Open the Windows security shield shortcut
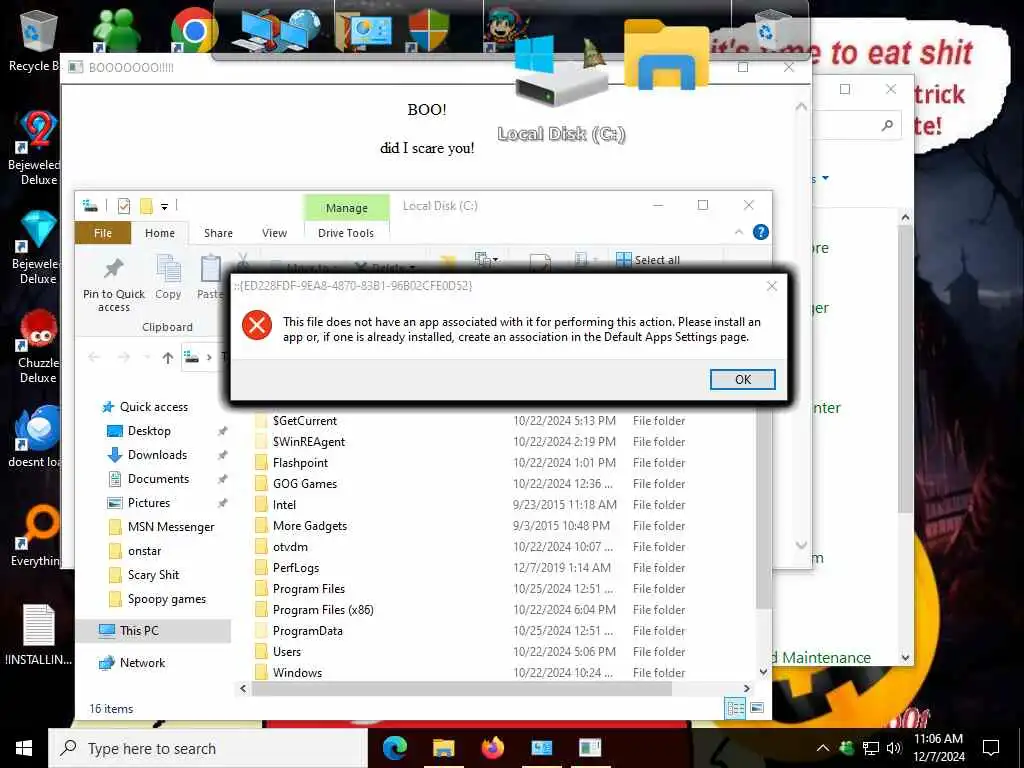Image resolution: width=1024 pixels, height=768 pixels. tap(428, 29)
